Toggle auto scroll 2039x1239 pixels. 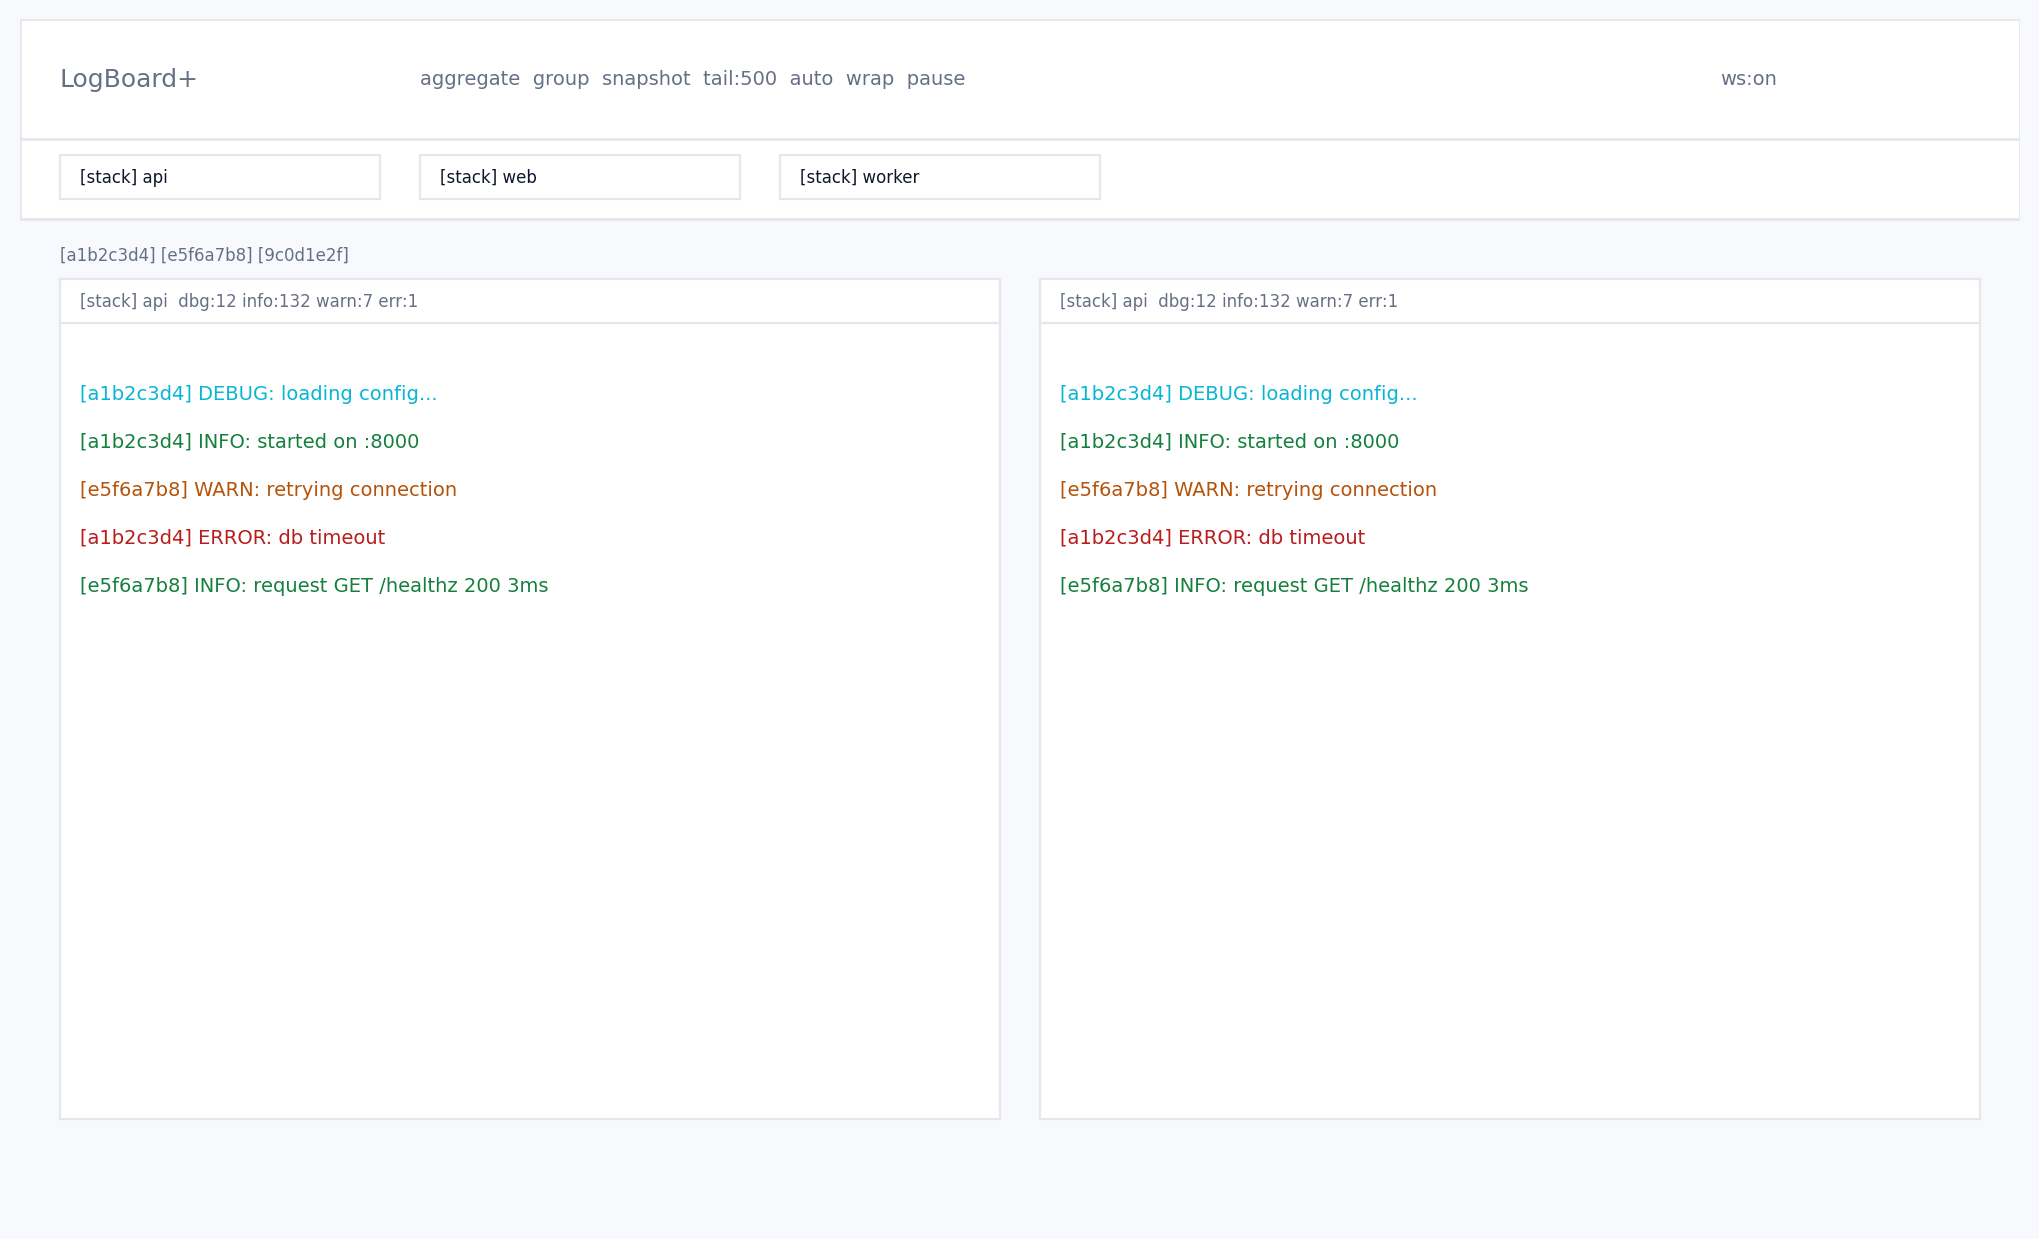pos(810,79)
